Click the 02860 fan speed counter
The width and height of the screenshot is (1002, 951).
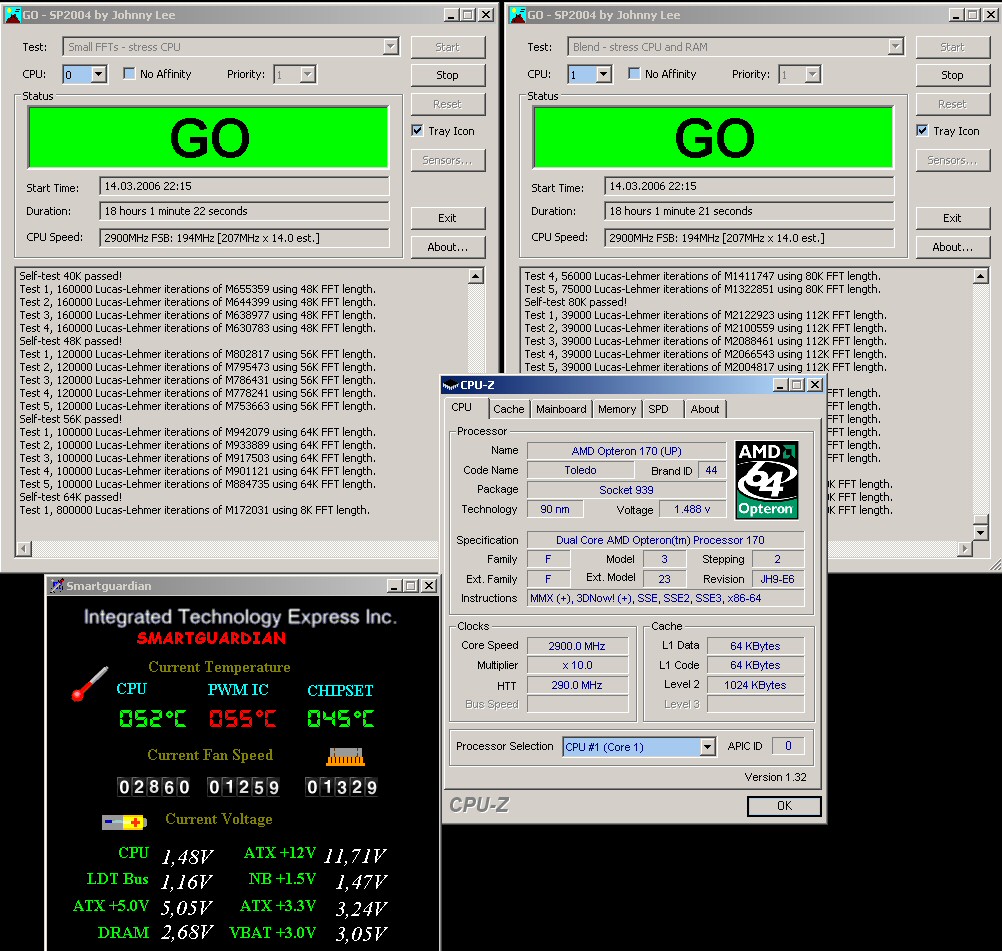(154, 787)
